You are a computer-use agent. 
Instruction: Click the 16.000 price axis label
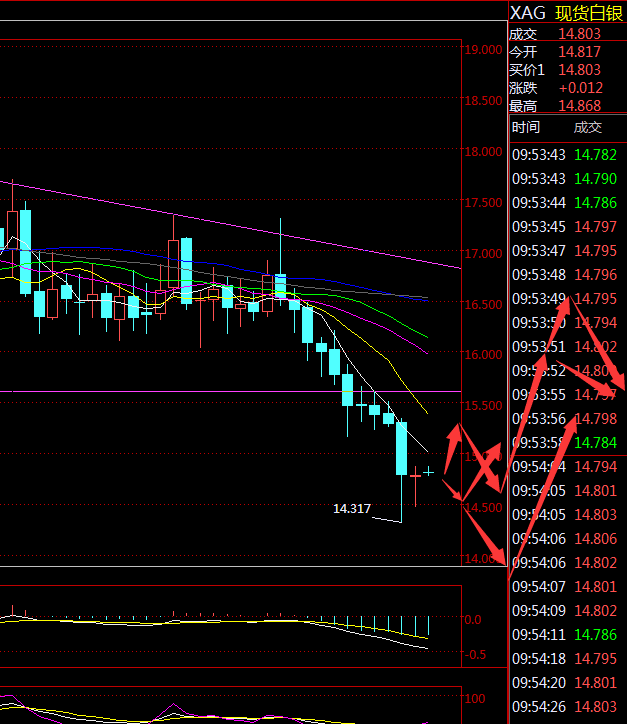click(483, 355)
